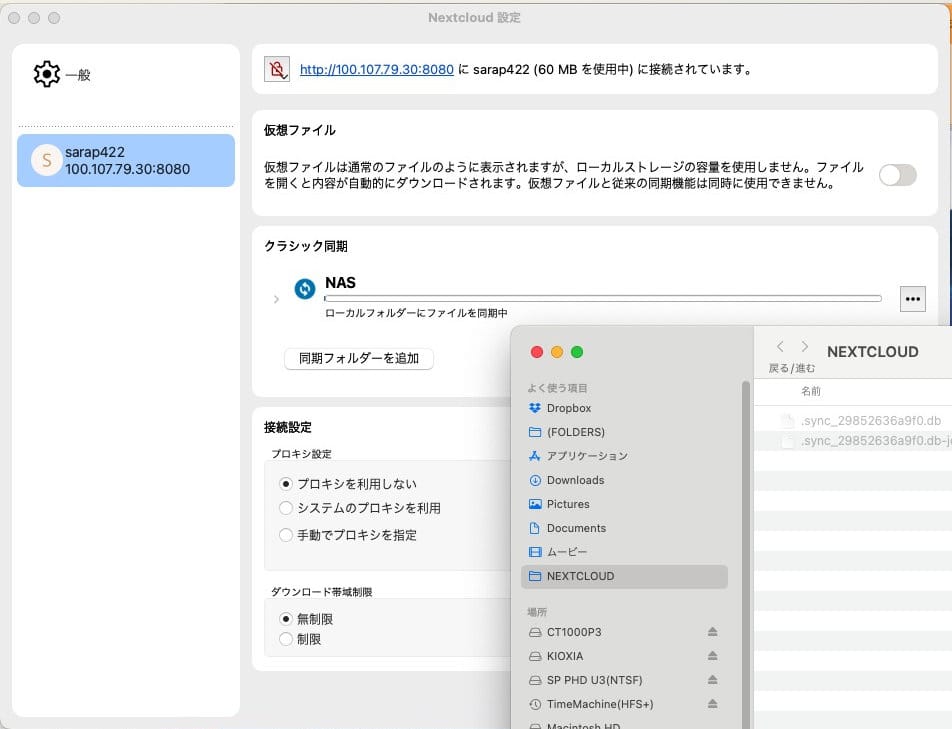Click the SP PHD U3(NTSF) drive icon
Image resolution: width=952 pixels, height=729 pixels.
[535, 680]
